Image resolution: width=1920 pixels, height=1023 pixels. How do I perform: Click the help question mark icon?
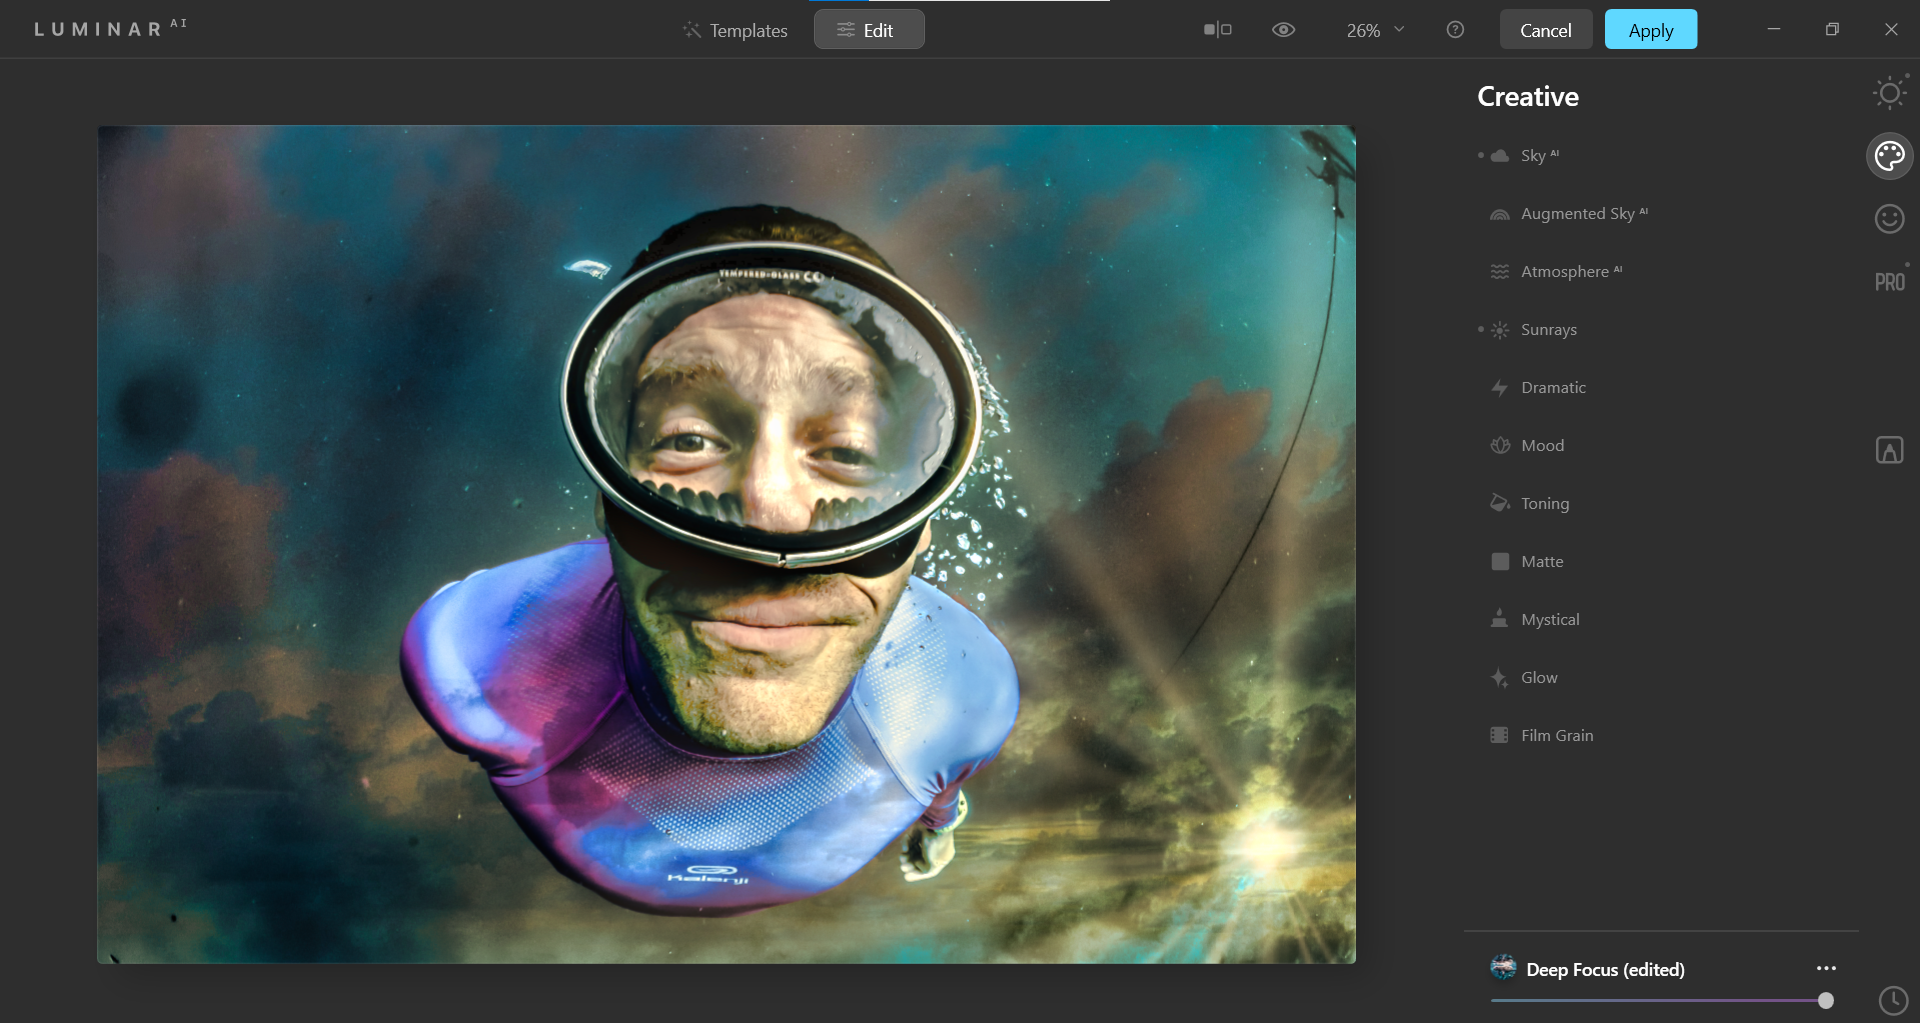tap(1455, 30)
